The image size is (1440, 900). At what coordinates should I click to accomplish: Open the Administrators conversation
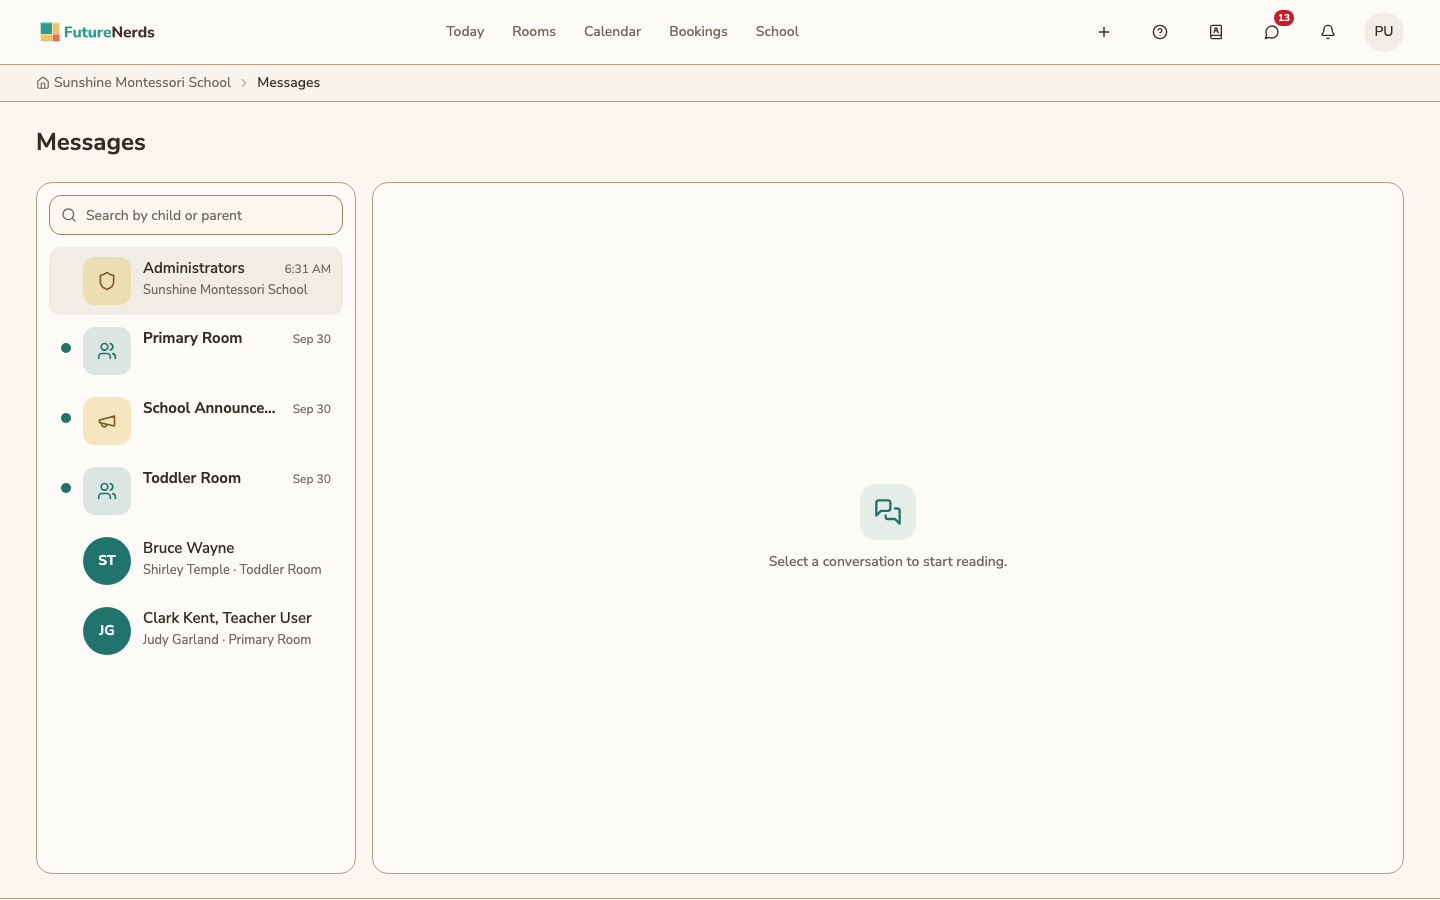pos(196,281)
